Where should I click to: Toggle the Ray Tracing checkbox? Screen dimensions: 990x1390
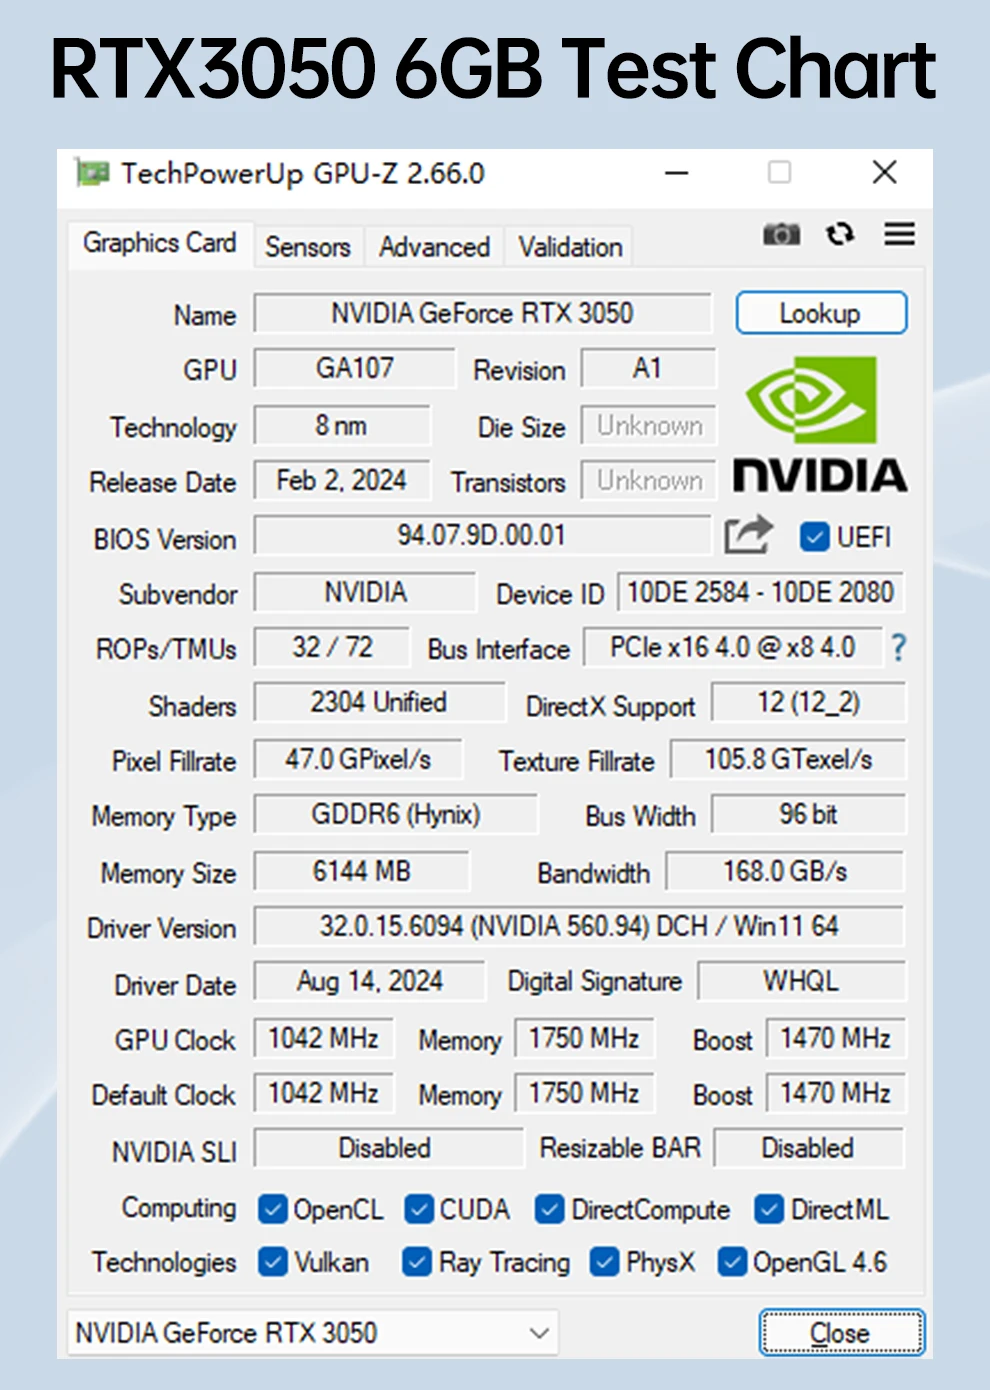click(x=417, y=1262)
